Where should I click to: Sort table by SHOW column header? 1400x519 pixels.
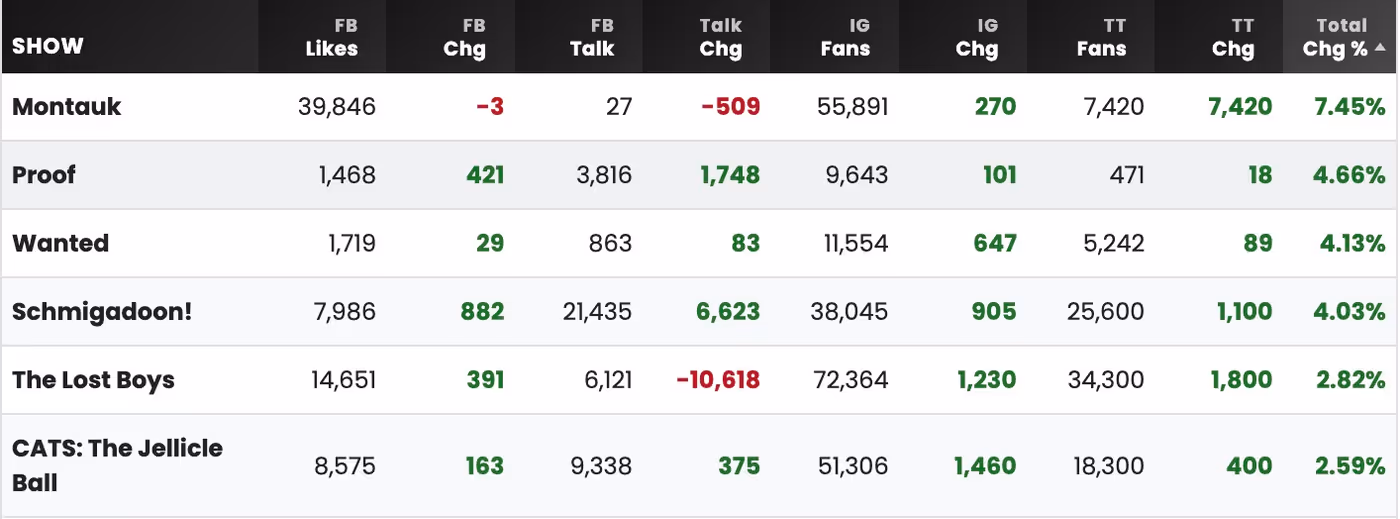[48, 46]
